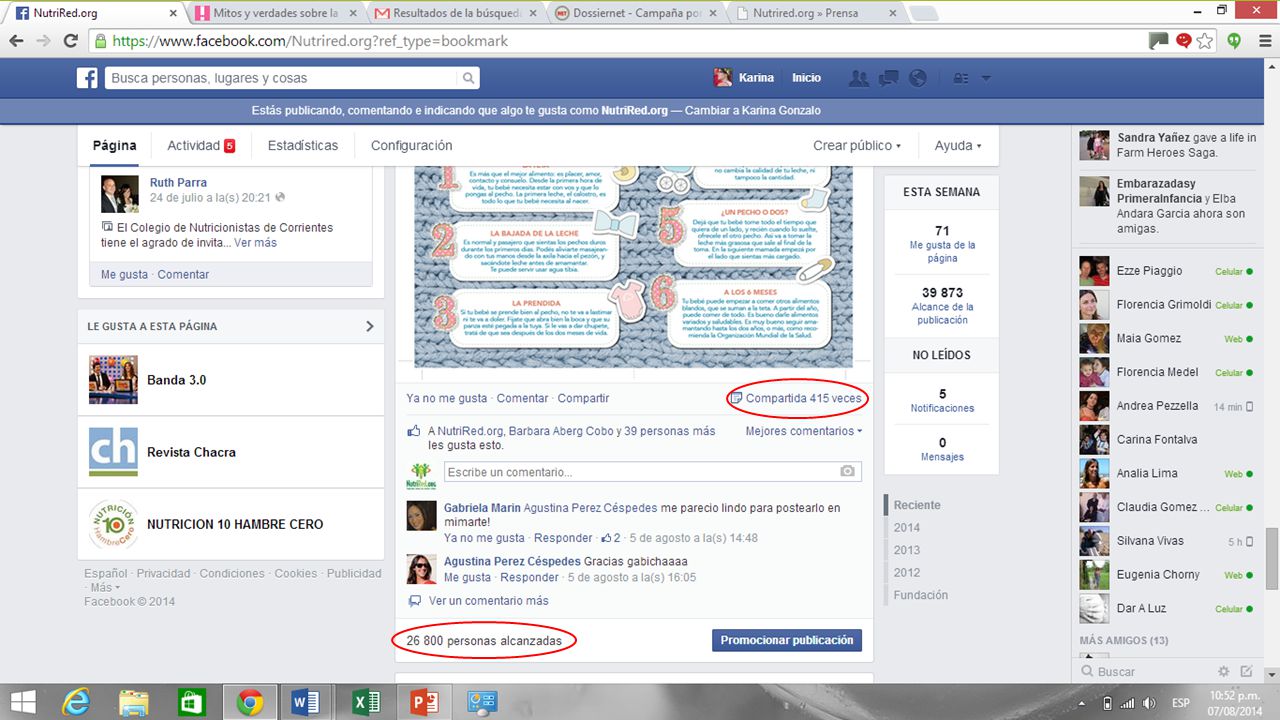Open friend requests icon in header
1280x720 pixels.
[858, 78]
